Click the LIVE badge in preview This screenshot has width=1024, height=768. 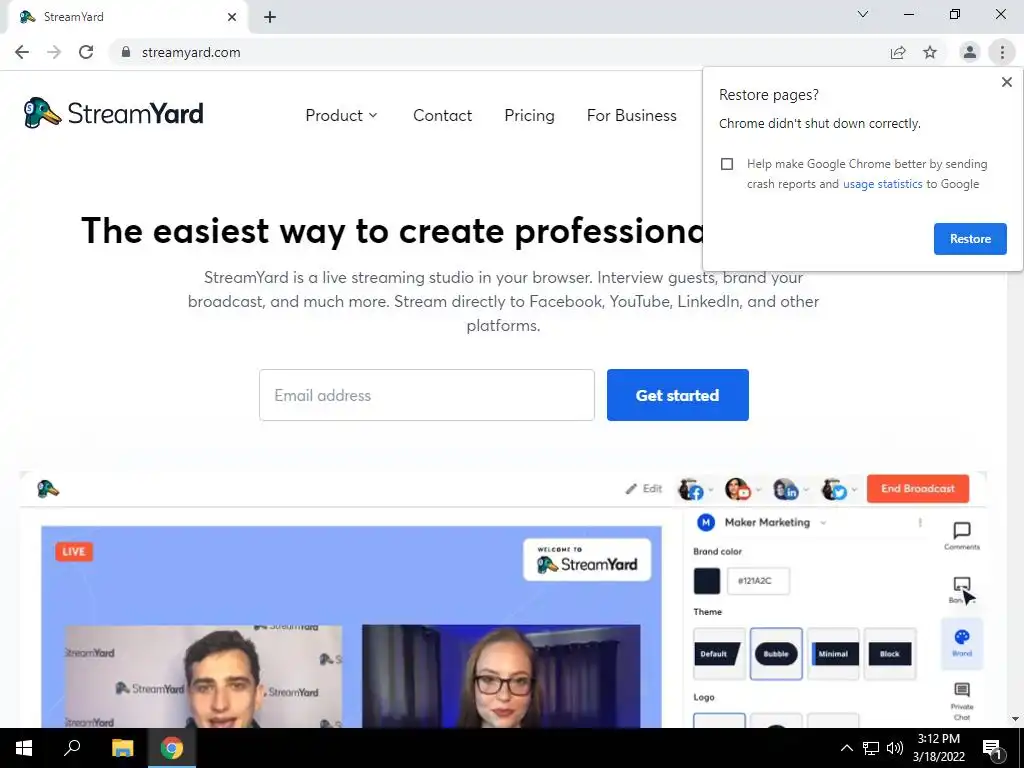coord(74,552)
